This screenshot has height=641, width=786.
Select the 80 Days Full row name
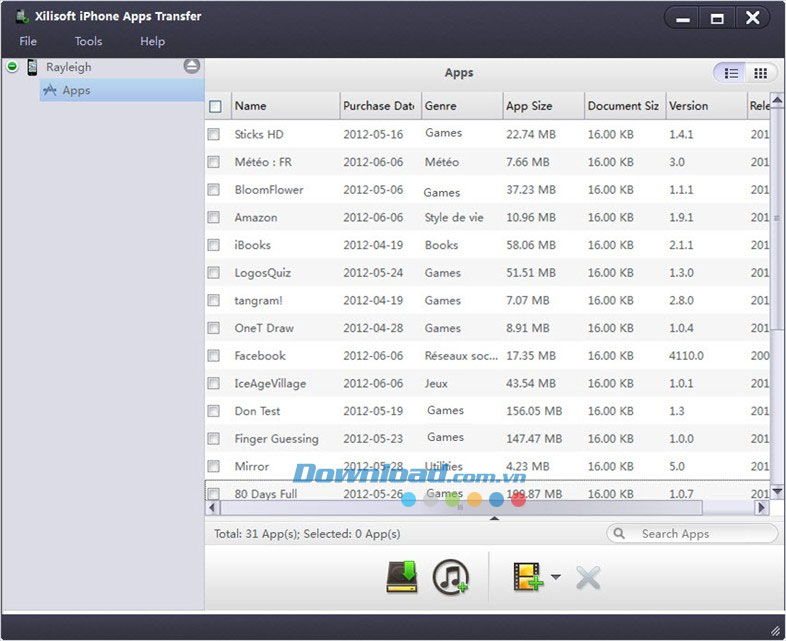[x=266, y=494]
